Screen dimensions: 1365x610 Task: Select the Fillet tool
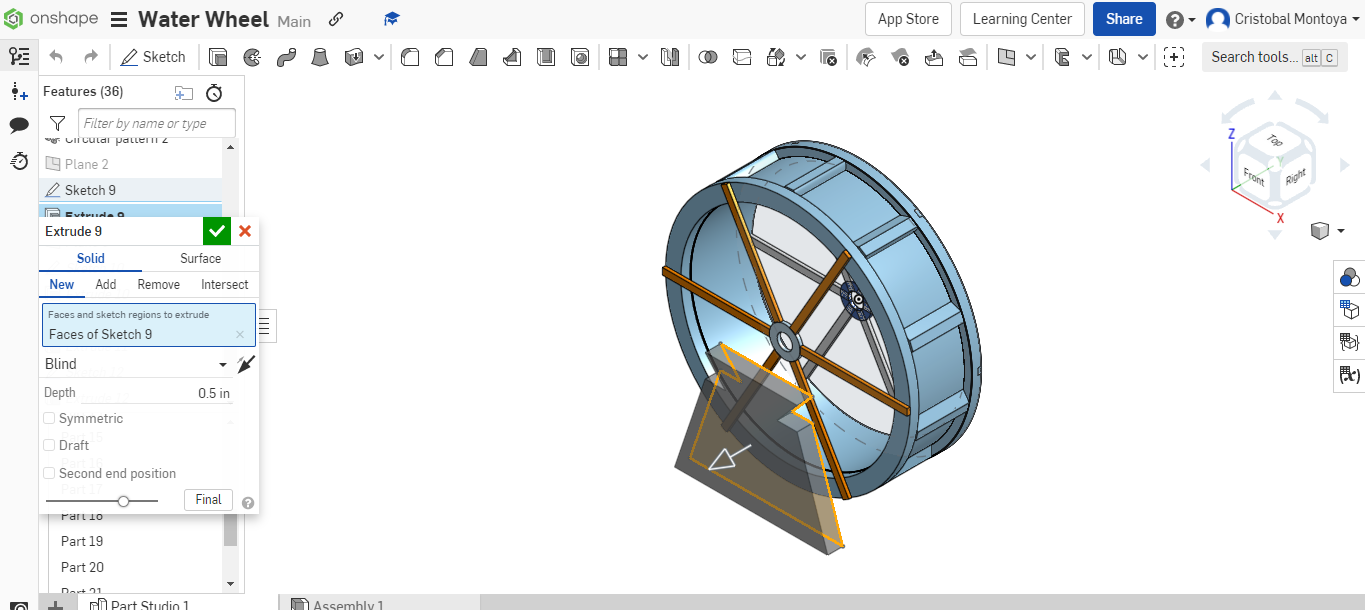(410, 57)
